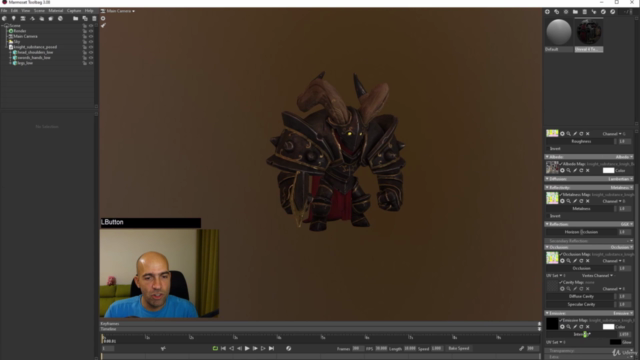640x360 pixels.
Task: Jump to timeline start button
Action: [x=223, y=348]
